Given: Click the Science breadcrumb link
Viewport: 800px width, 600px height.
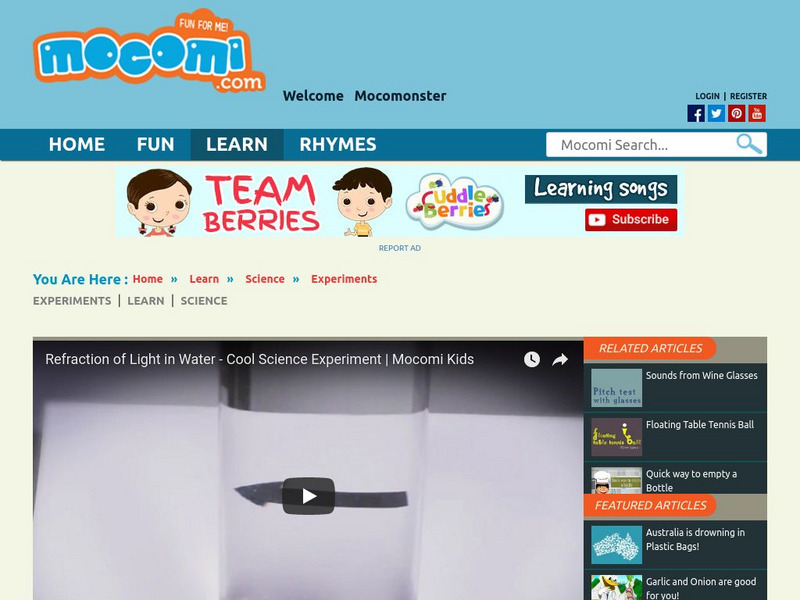Looking at the screenshot, I should coord(265,279).
